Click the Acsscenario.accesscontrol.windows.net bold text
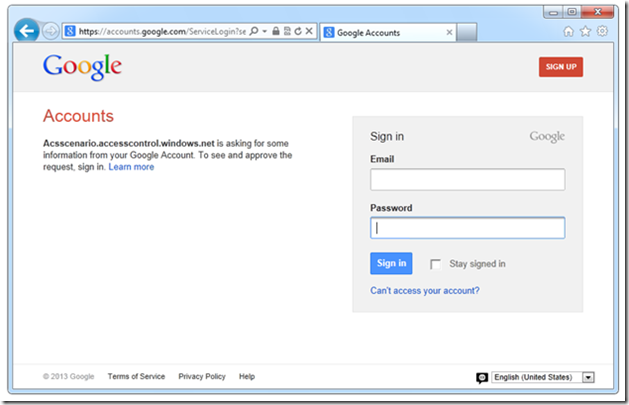Screen dimensions: 629x405 [129, 144]
